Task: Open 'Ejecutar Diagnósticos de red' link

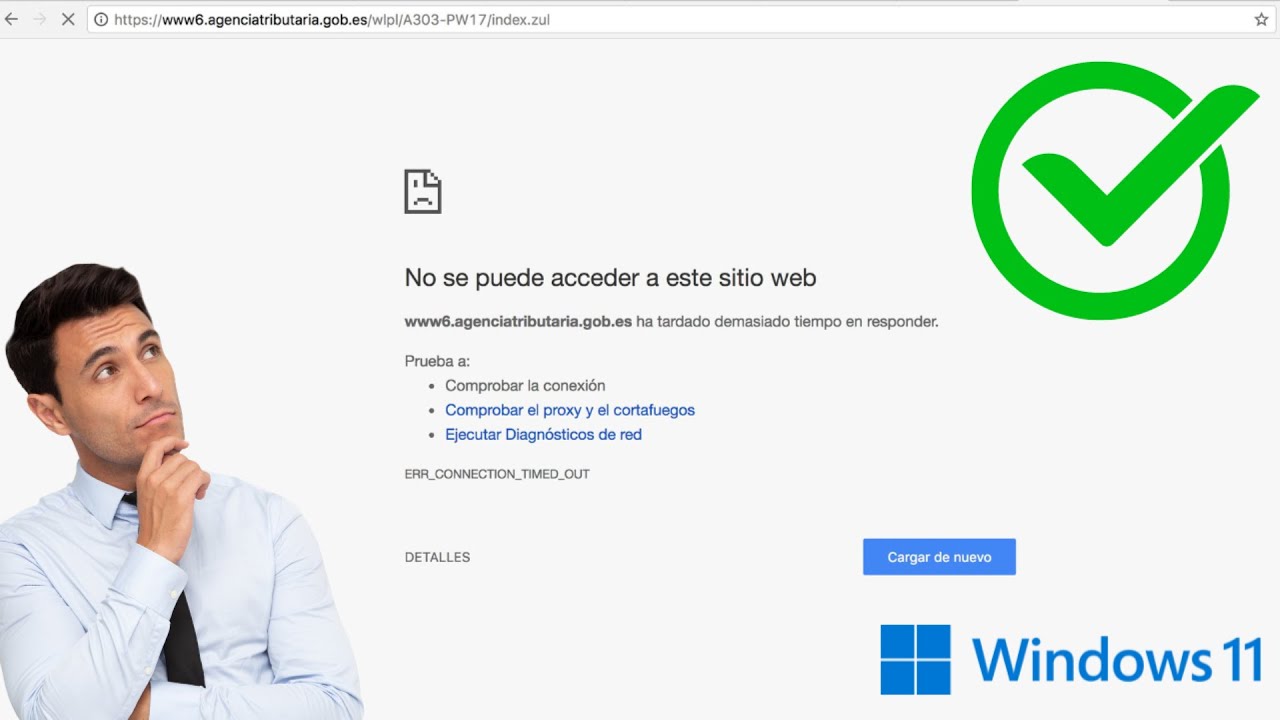Action: click(x=543, y=435)
